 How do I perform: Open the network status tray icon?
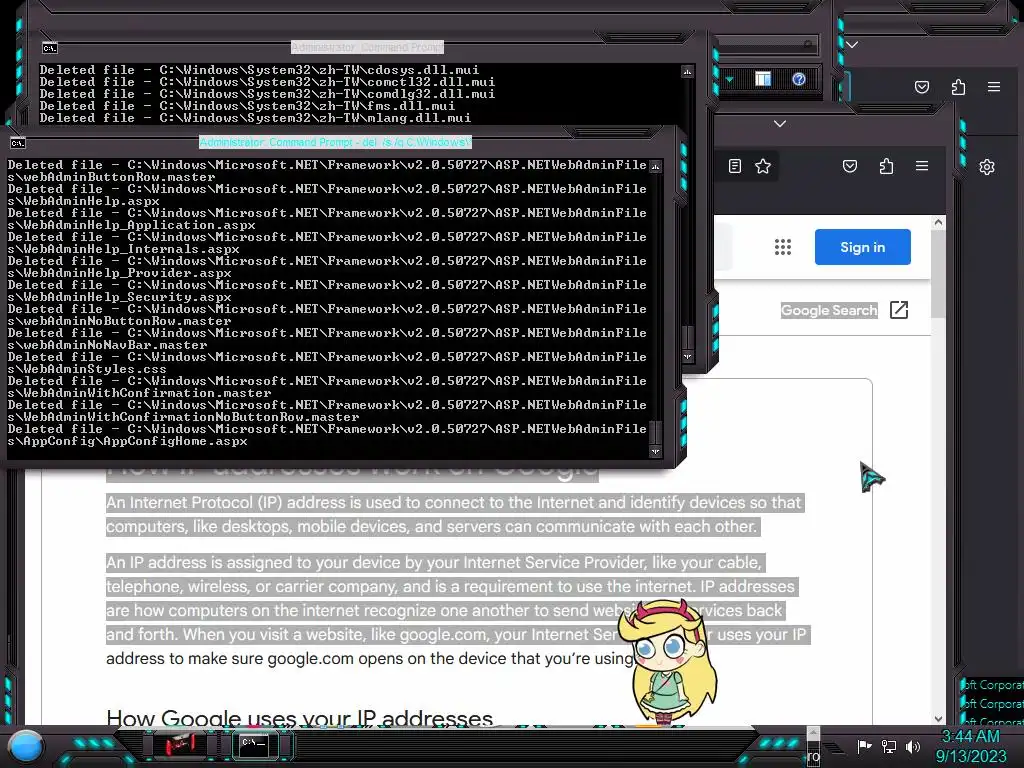click(889, 746)
